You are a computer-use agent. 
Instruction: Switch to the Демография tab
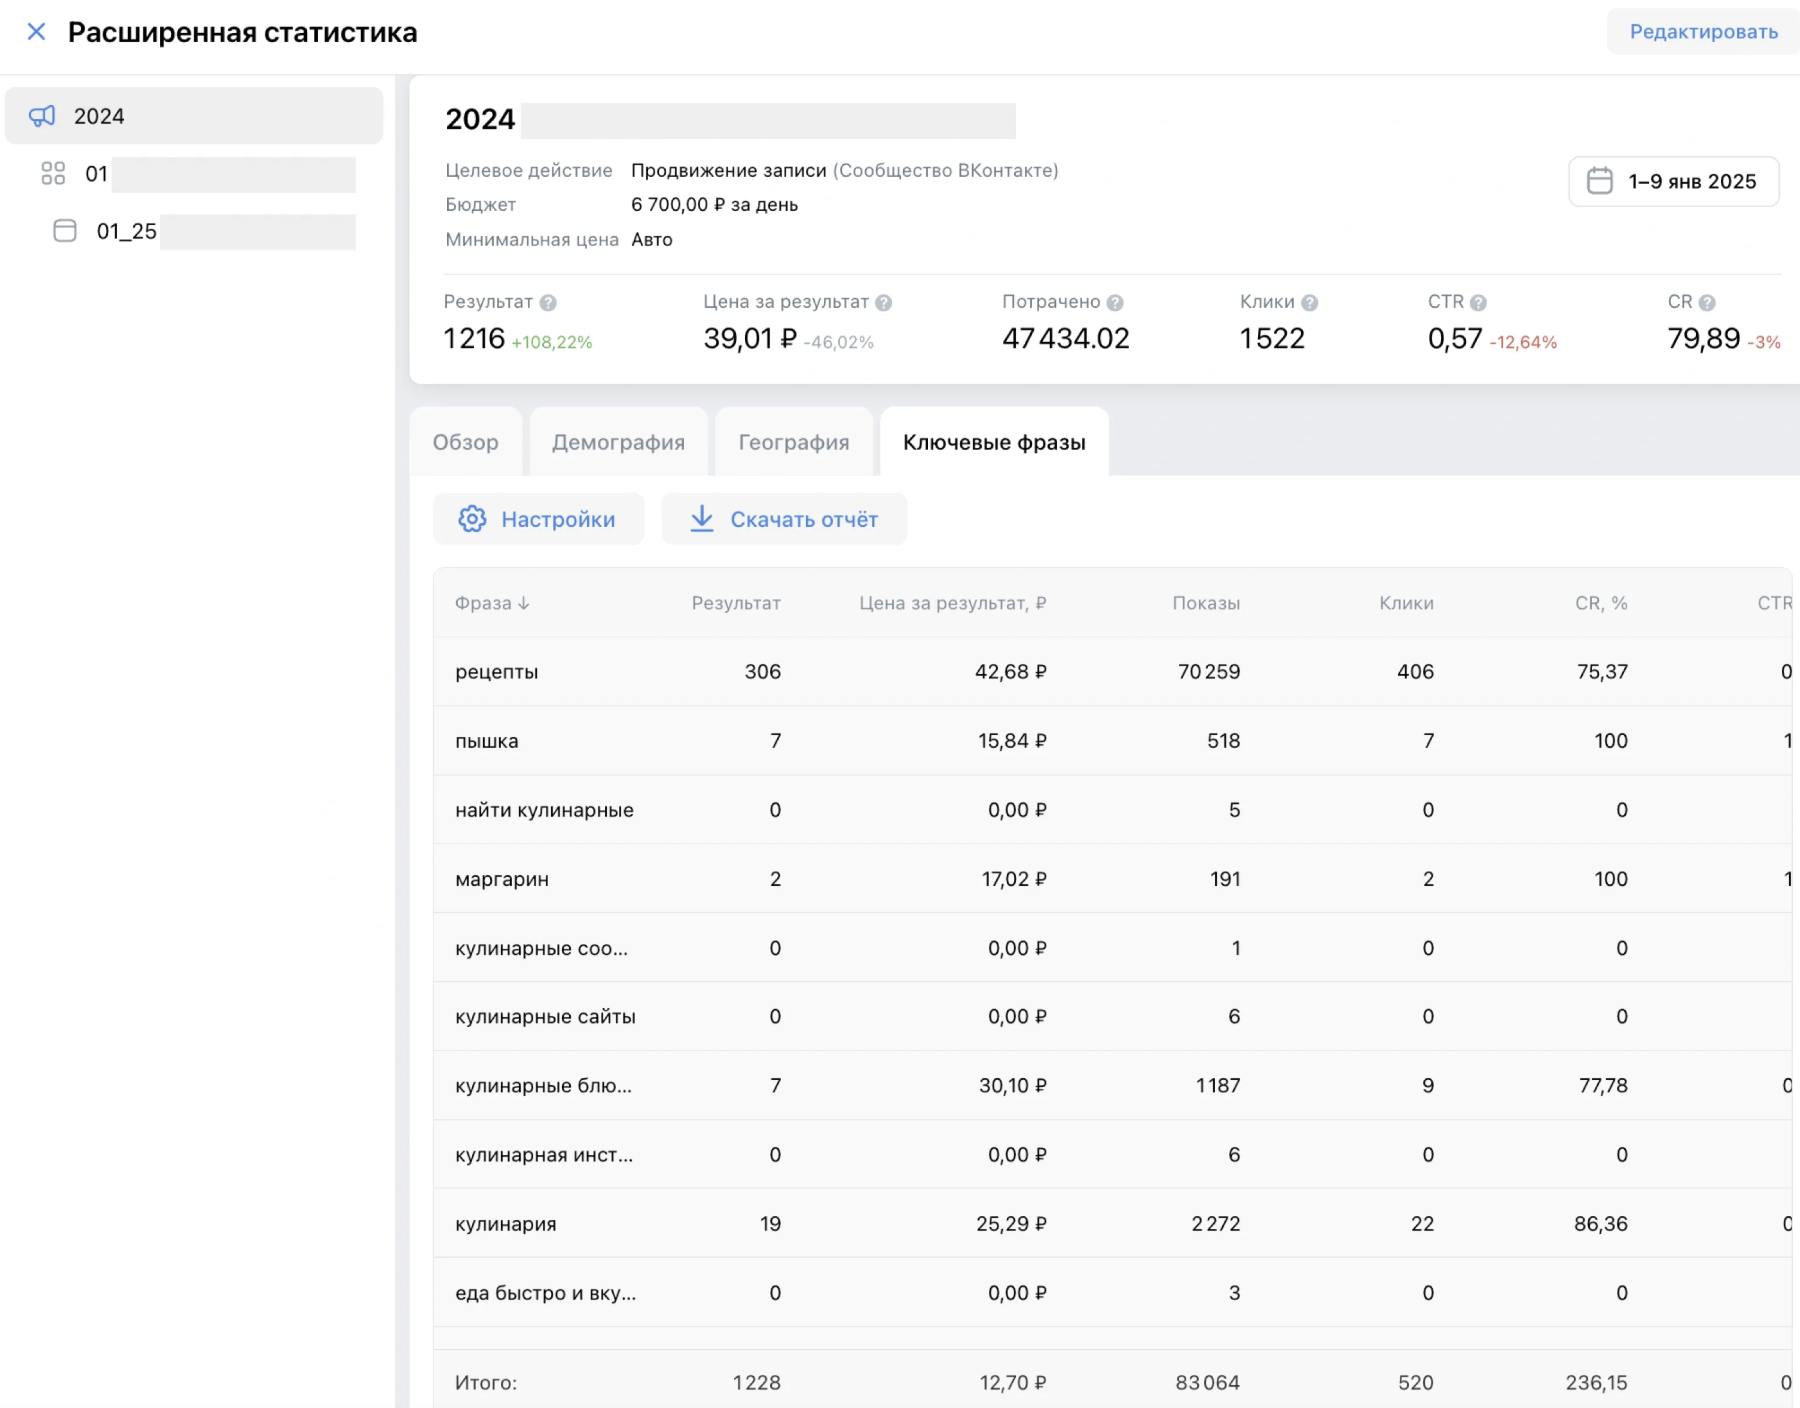pyautogui.click(x=618, y=442)
